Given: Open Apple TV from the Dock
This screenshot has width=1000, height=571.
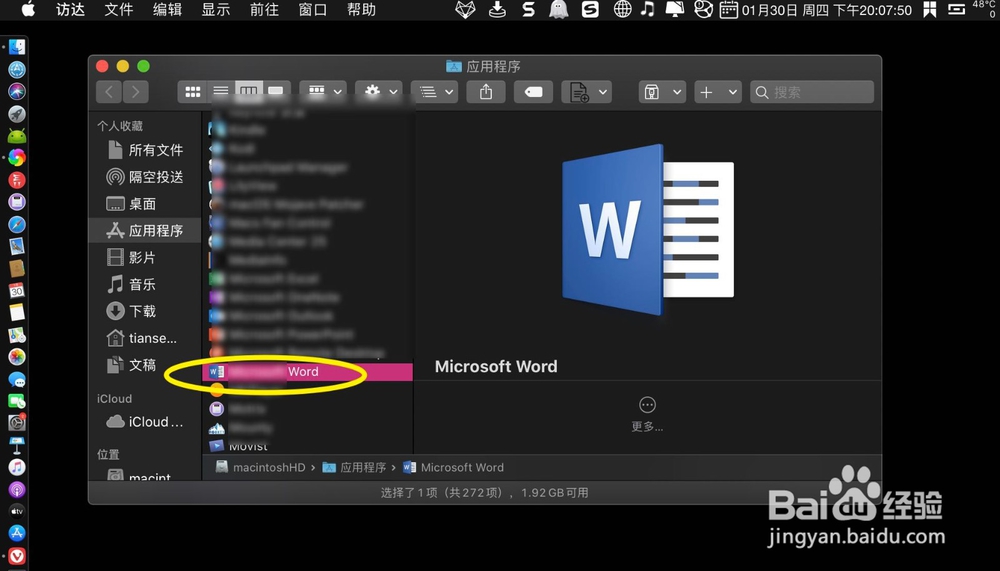Looking at the screenshot, I should [17, 511].
